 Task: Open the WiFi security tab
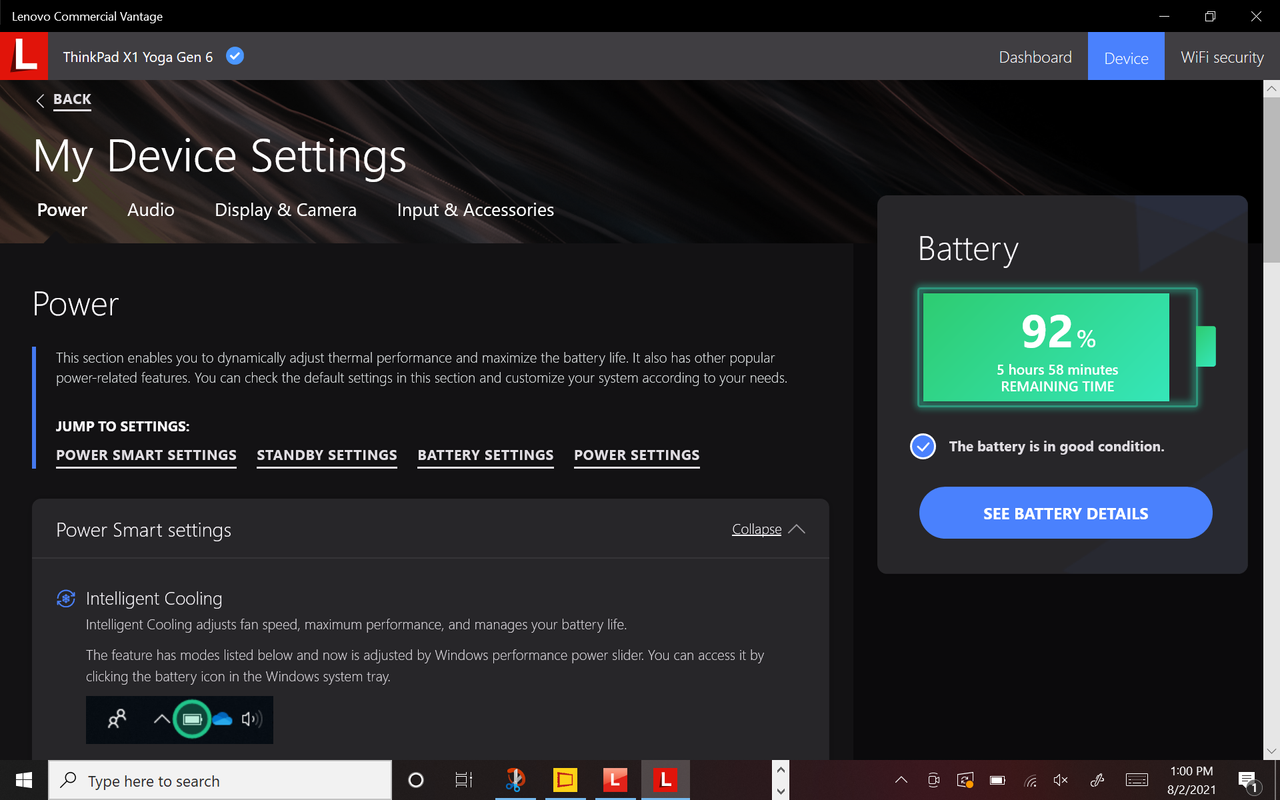tap(1222, 57)
